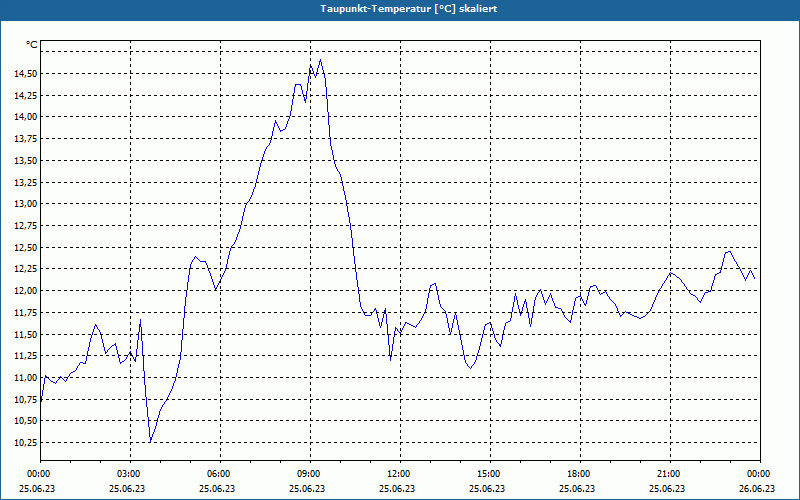The height and width of the screenshot is (500, 800).
Task: Click the 12,75 axis value
Action: [26, 226]
